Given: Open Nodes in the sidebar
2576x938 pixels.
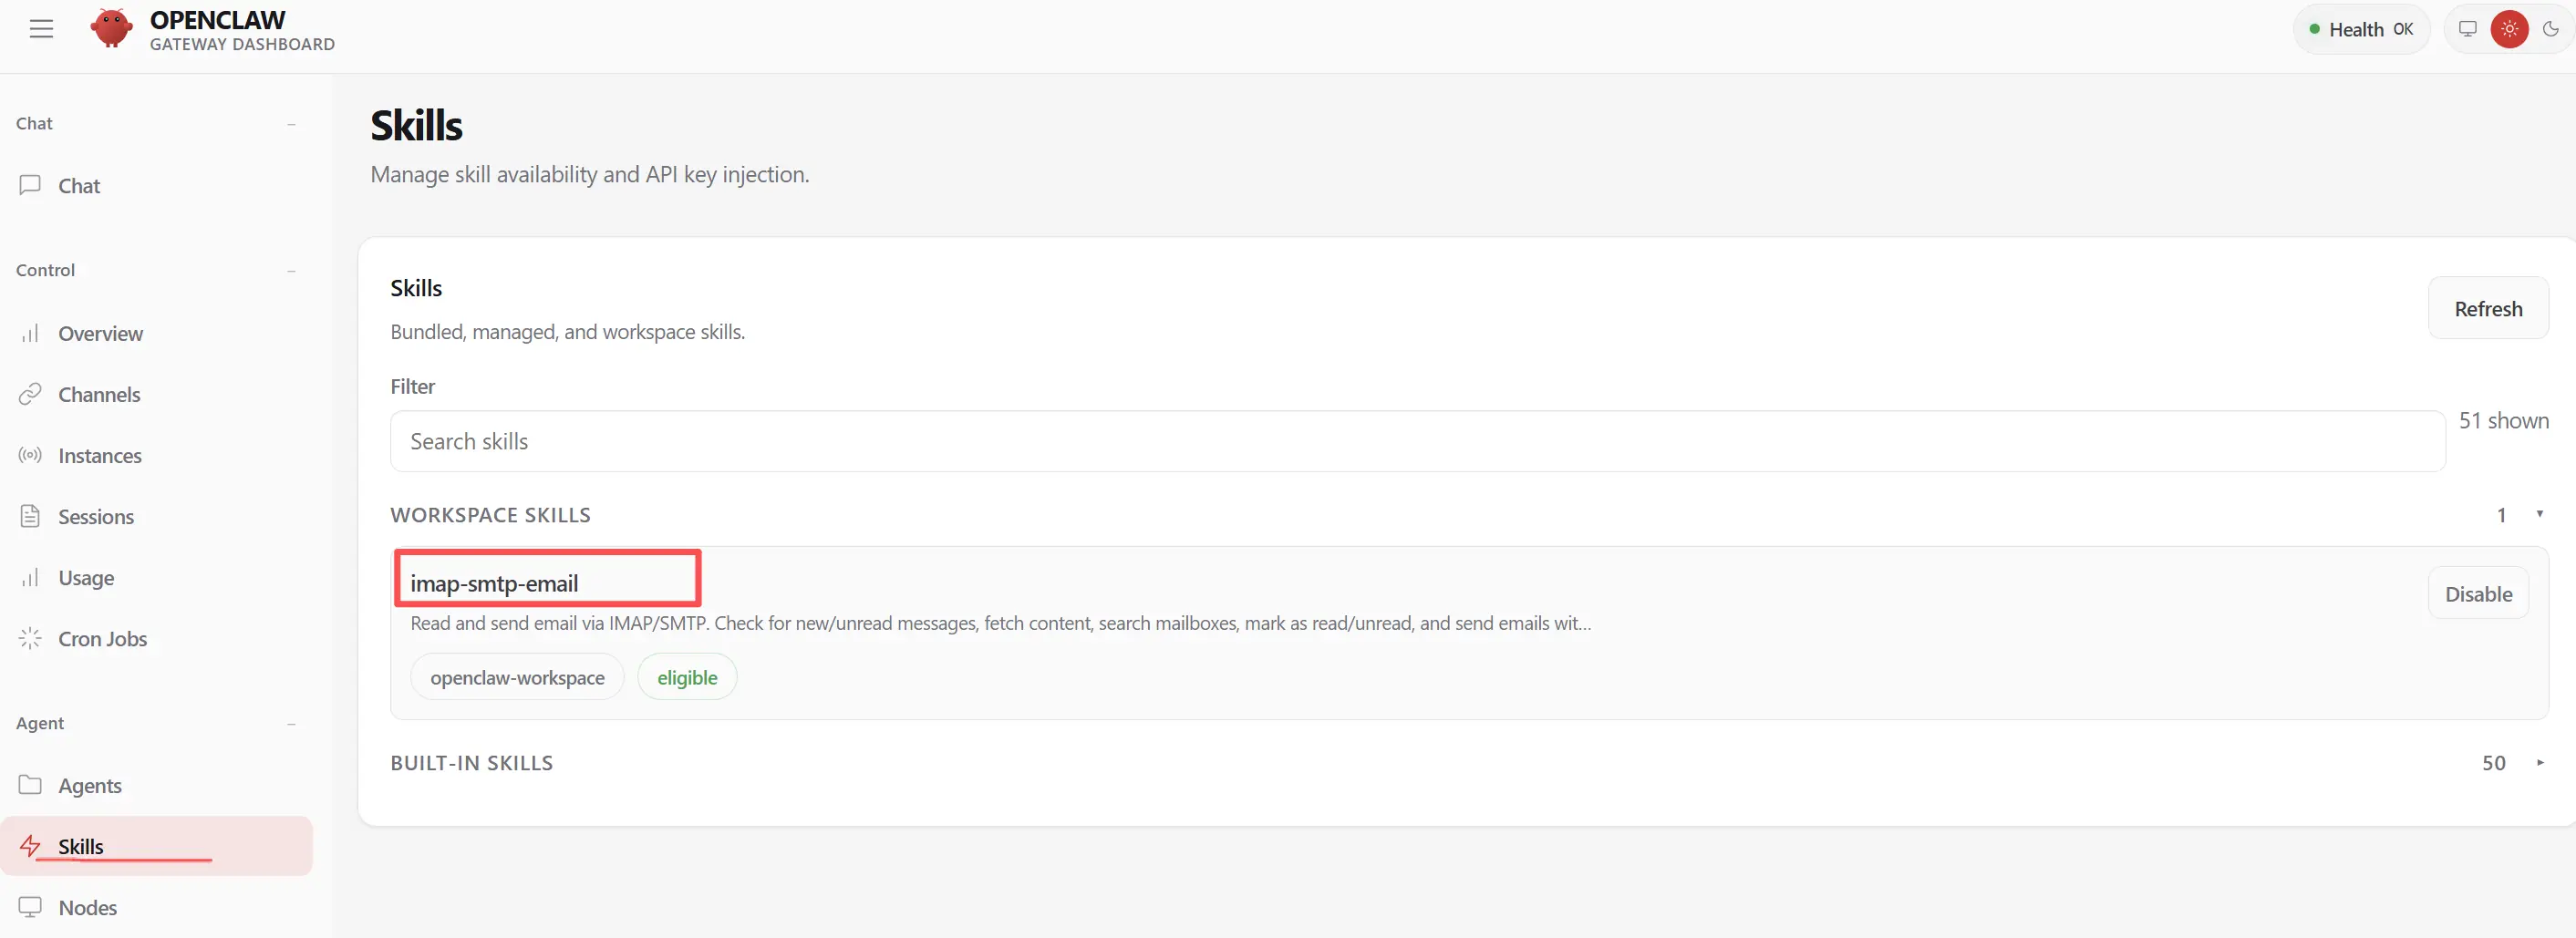Looking at the screenshot, I should [x=88, y=908].
